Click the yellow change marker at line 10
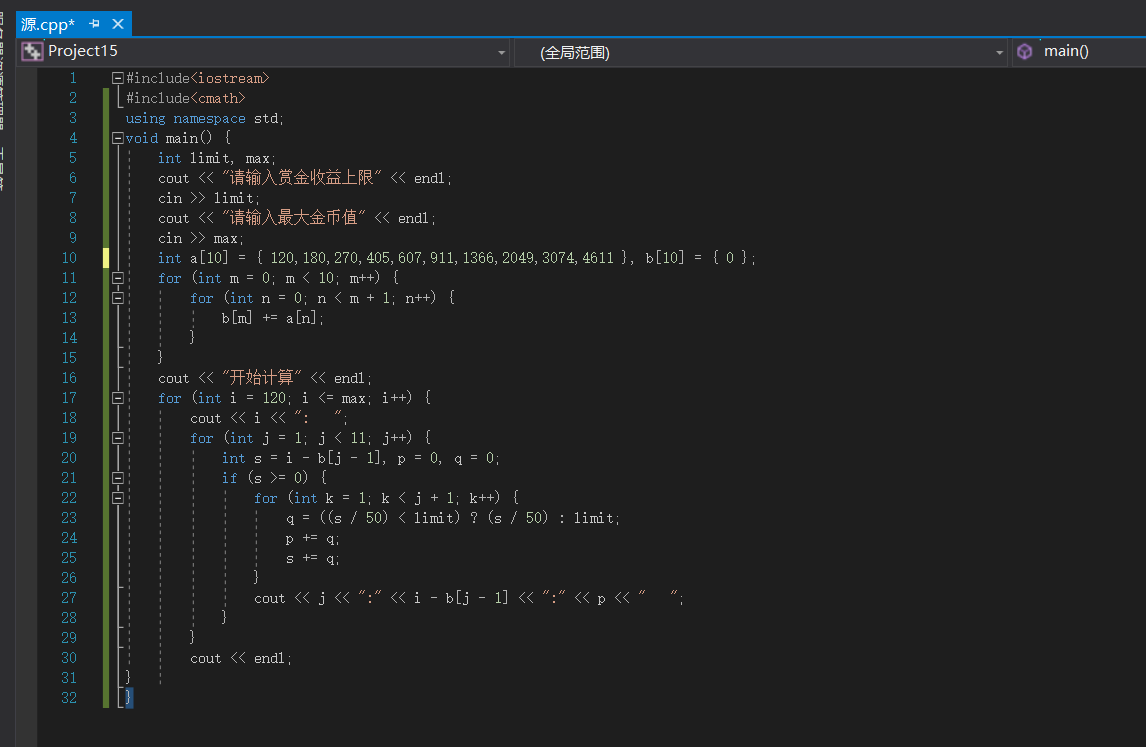Image resolution: width=1146 pixels, height=747 pixels. point(106,258)
